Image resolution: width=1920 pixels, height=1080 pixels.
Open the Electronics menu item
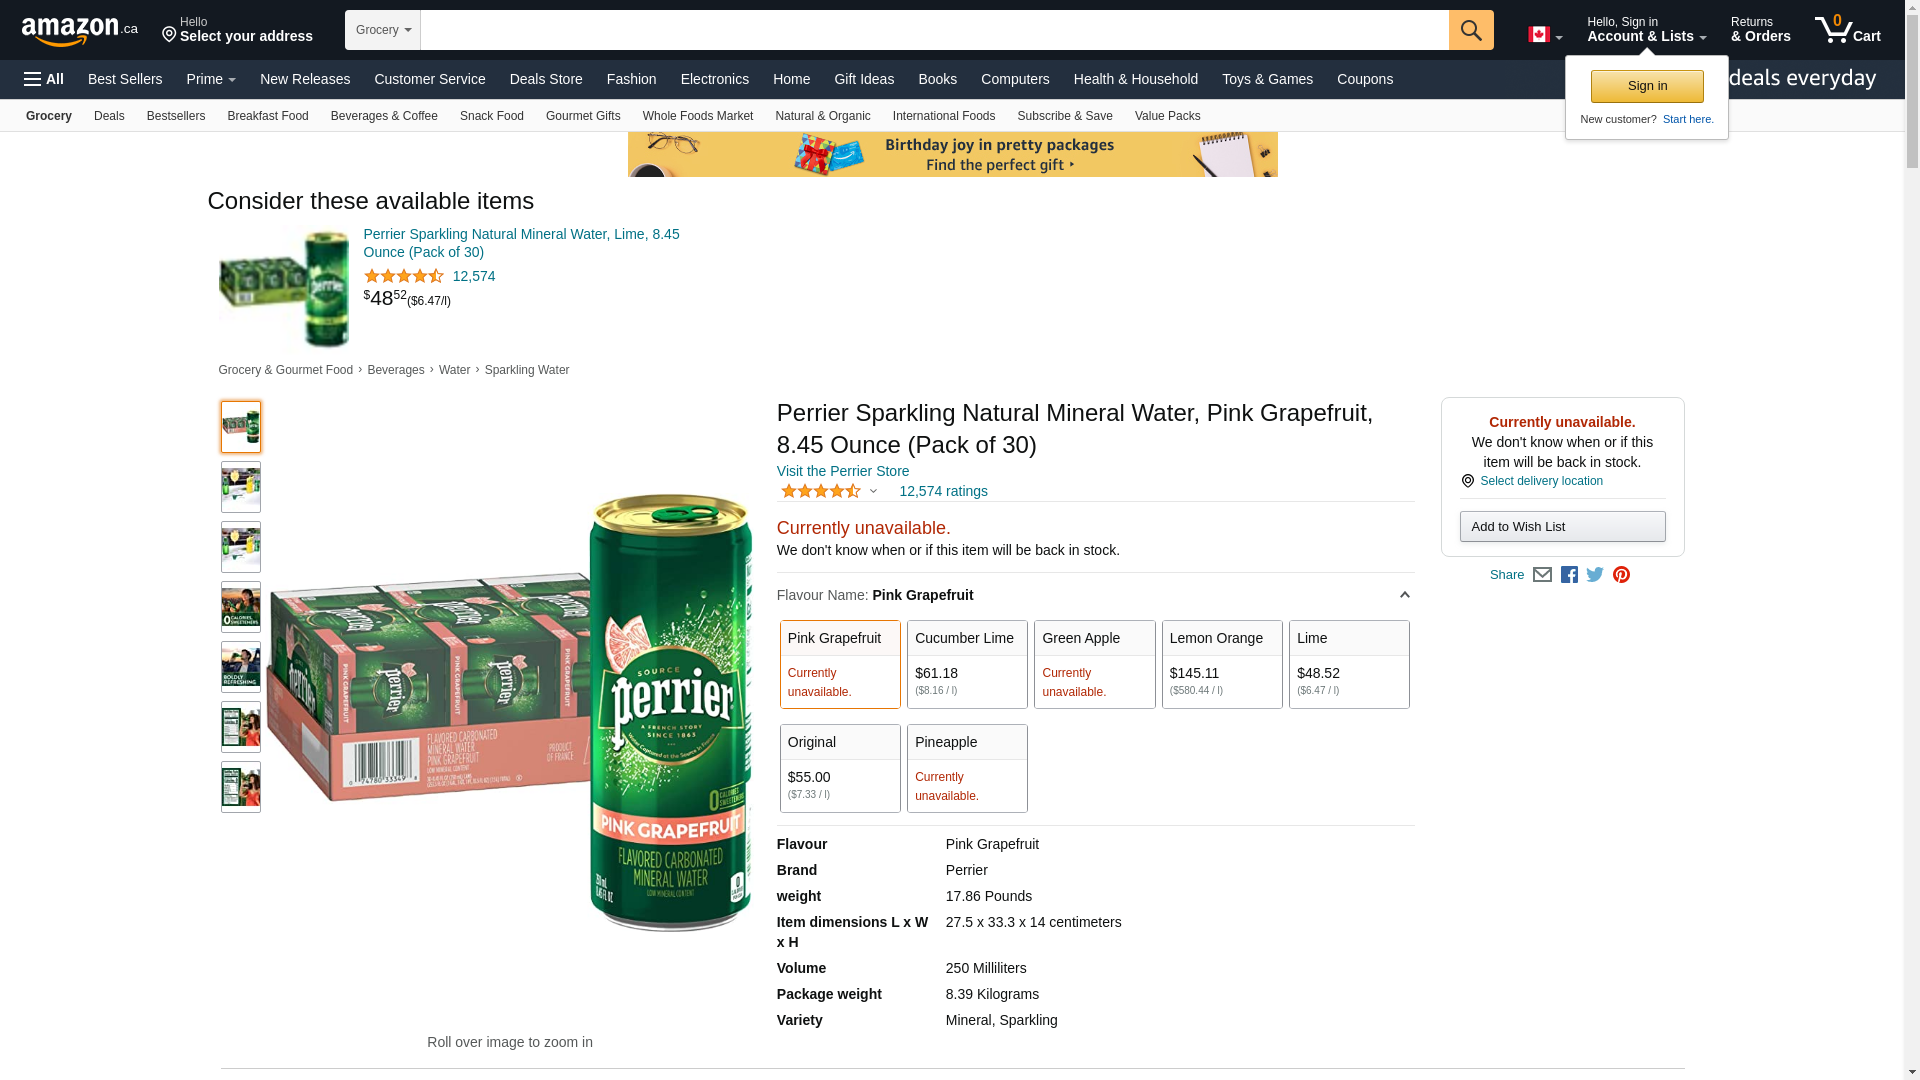point(714,79)
